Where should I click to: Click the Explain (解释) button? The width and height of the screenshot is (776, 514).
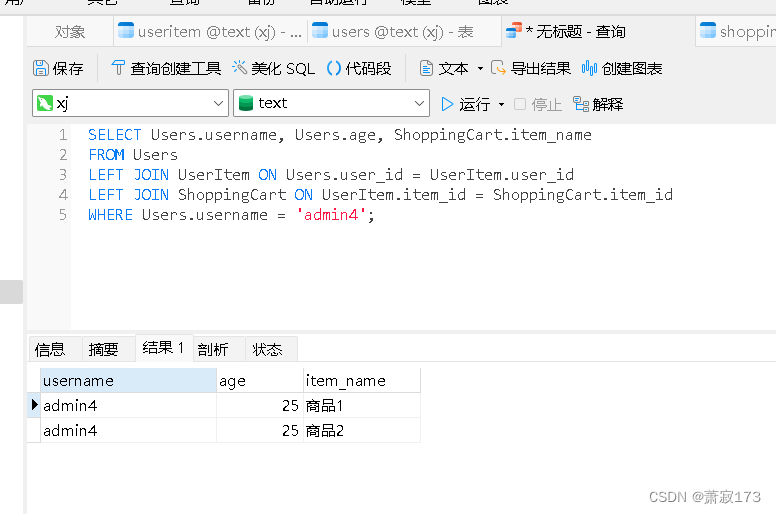pyautogui.click(x=598, y=104)
